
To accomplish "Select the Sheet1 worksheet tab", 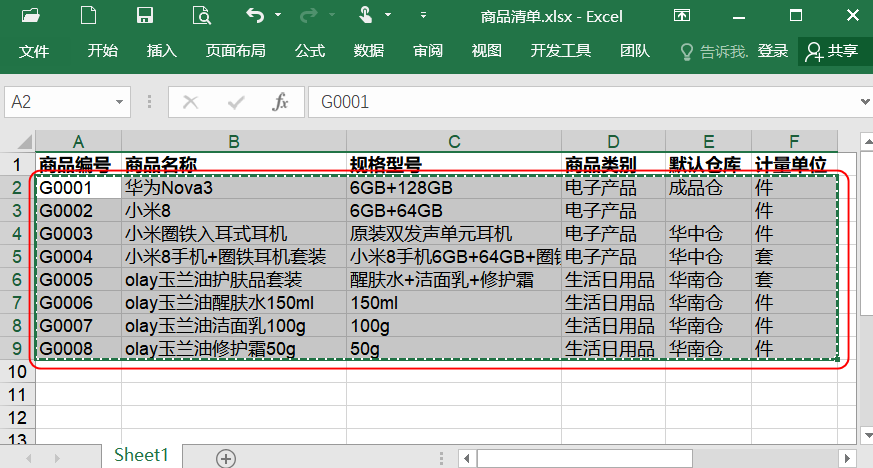I will (141, 455).
